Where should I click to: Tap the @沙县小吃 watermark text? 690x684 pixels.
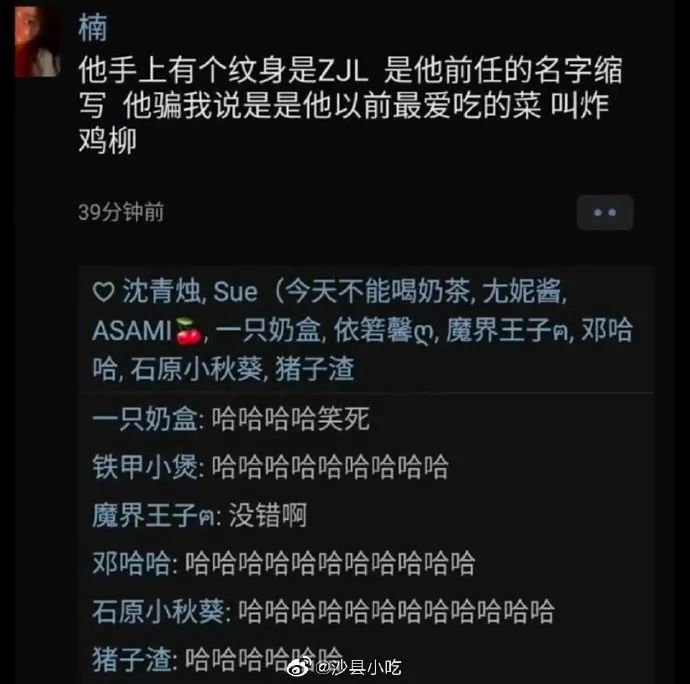tap(358, 667)
